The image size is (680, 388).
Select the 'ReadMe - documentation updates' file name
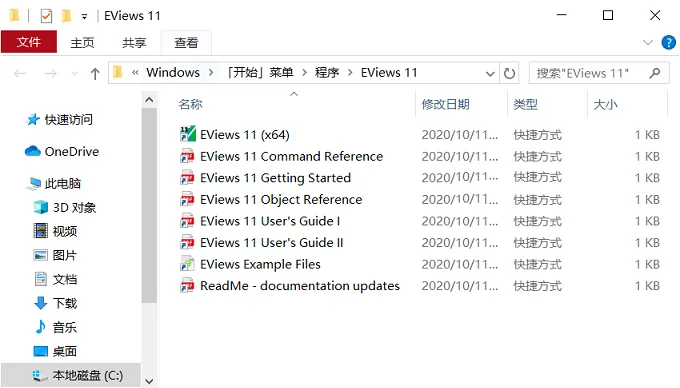click(300, 286)
